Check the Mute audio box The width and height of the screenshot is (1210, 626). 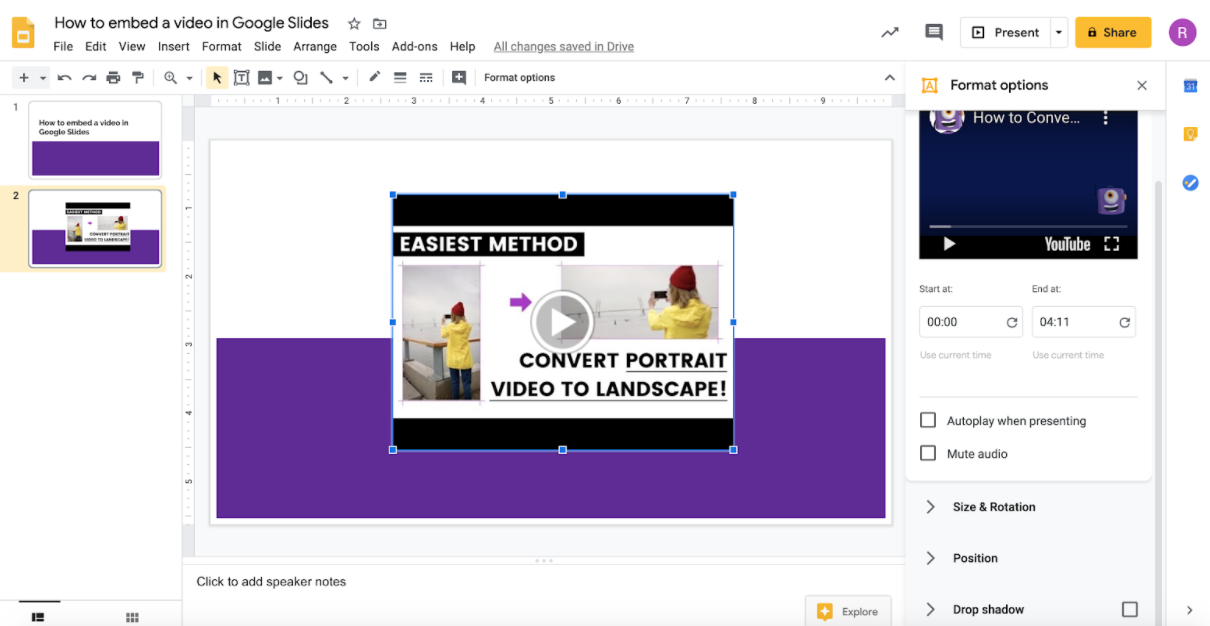coord(928,453)
